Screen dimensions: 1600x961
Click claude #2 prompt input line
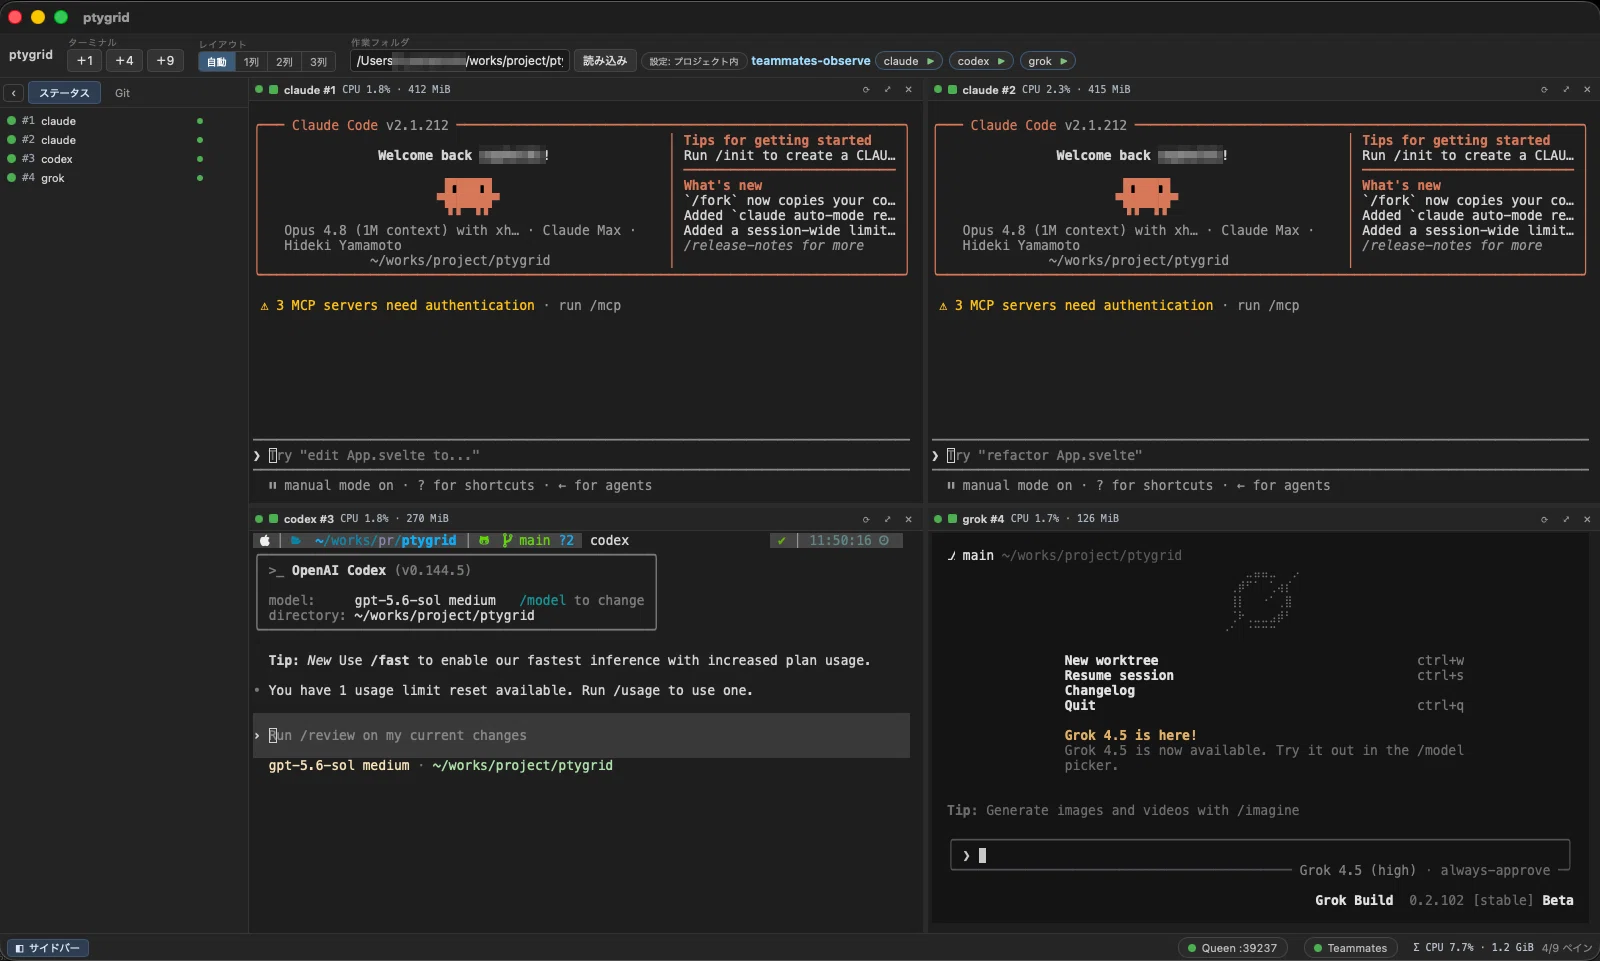1260,455
